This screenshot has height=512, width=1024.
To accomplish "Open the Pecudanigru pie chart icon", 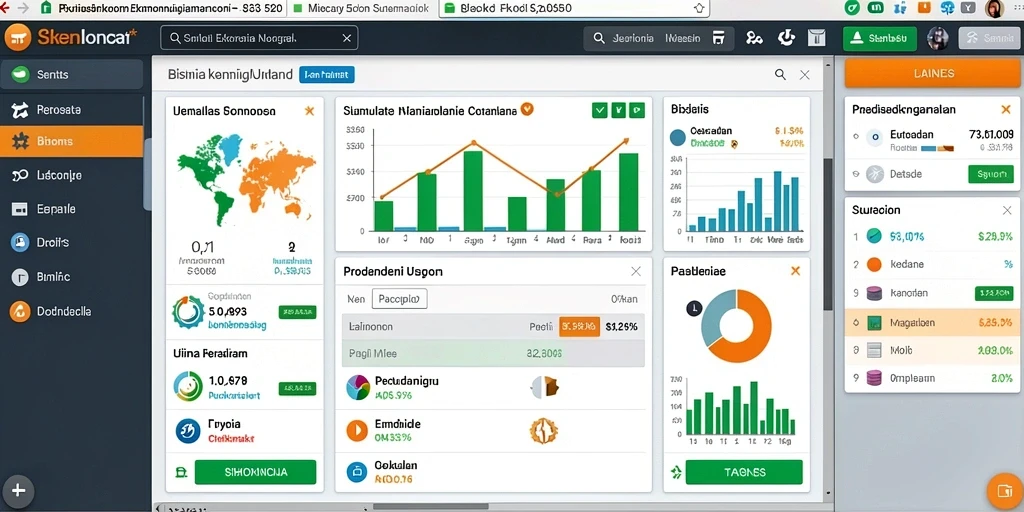I will click(358, 387).
